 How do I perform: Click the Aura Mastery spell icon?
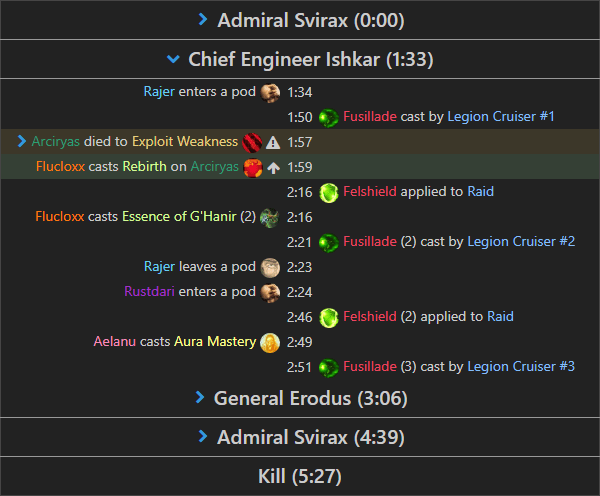[x=270, y=342]
